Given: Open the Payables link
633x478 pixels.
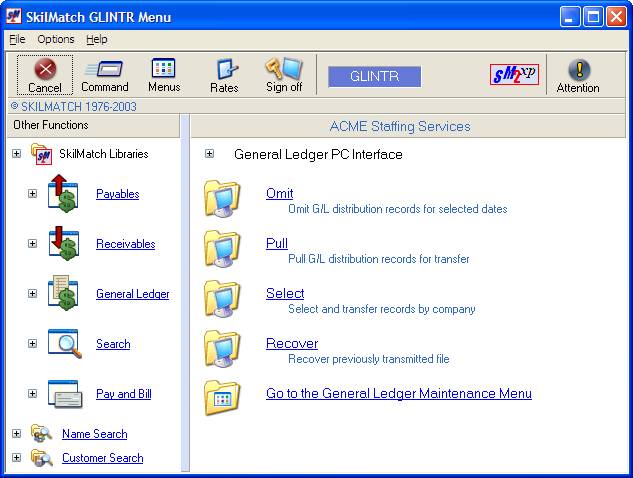Looking at the screenshot, I should 117,194.
